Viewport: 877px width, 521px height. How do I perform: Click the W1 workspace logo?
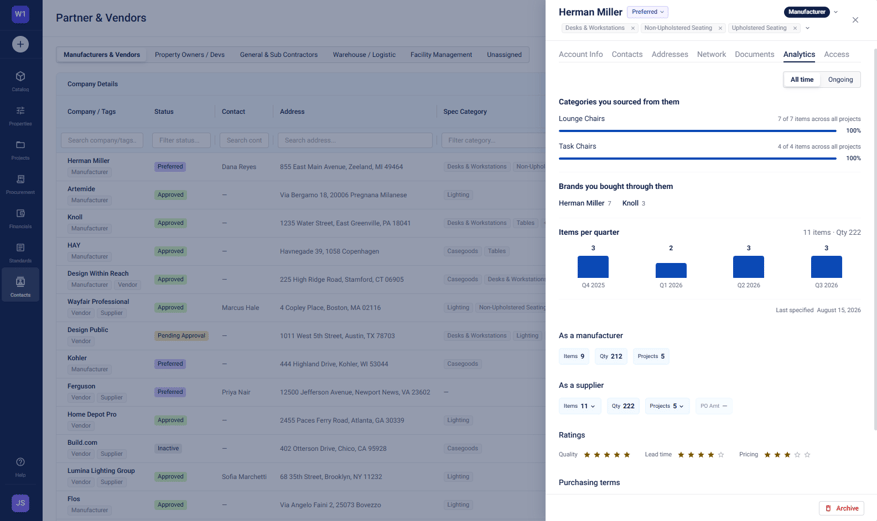pos(20,14)
